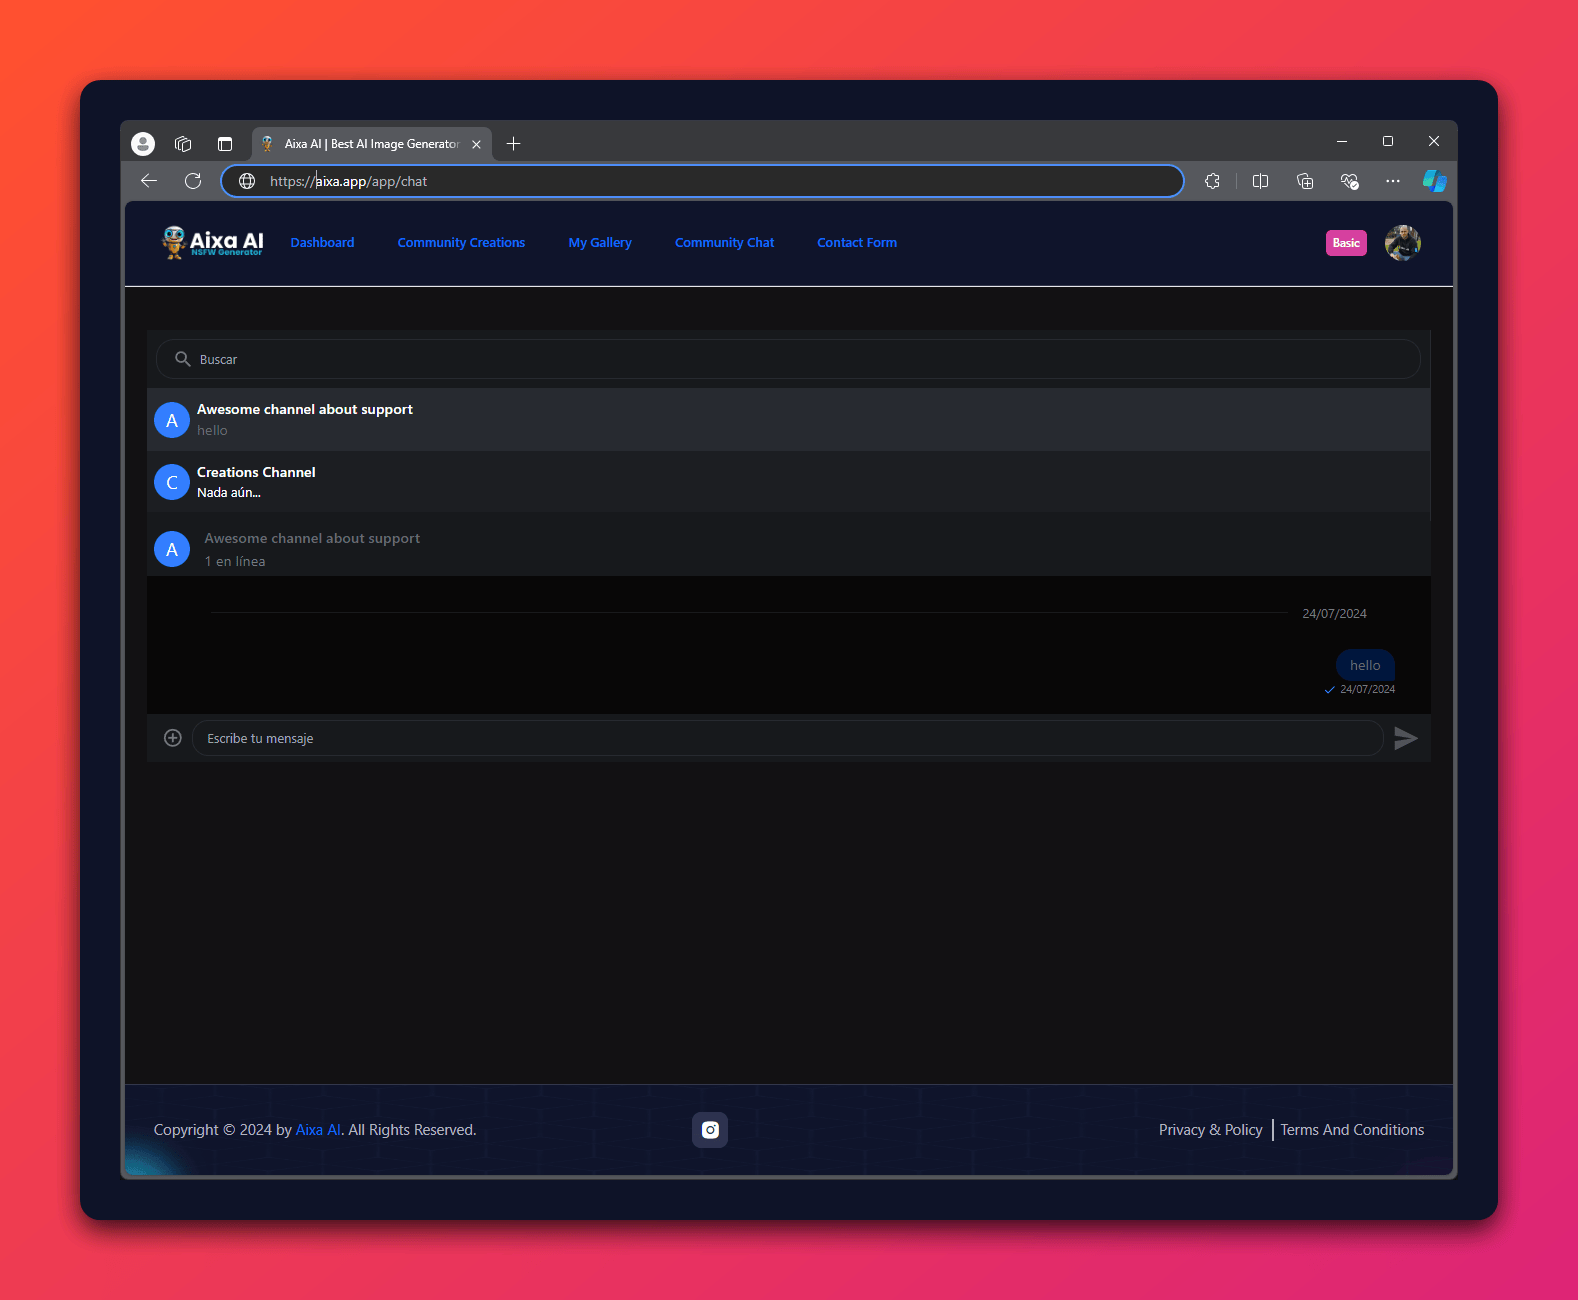
Task: Focus the Escribe tu mensaje input
Action: (x=787, y=738)
